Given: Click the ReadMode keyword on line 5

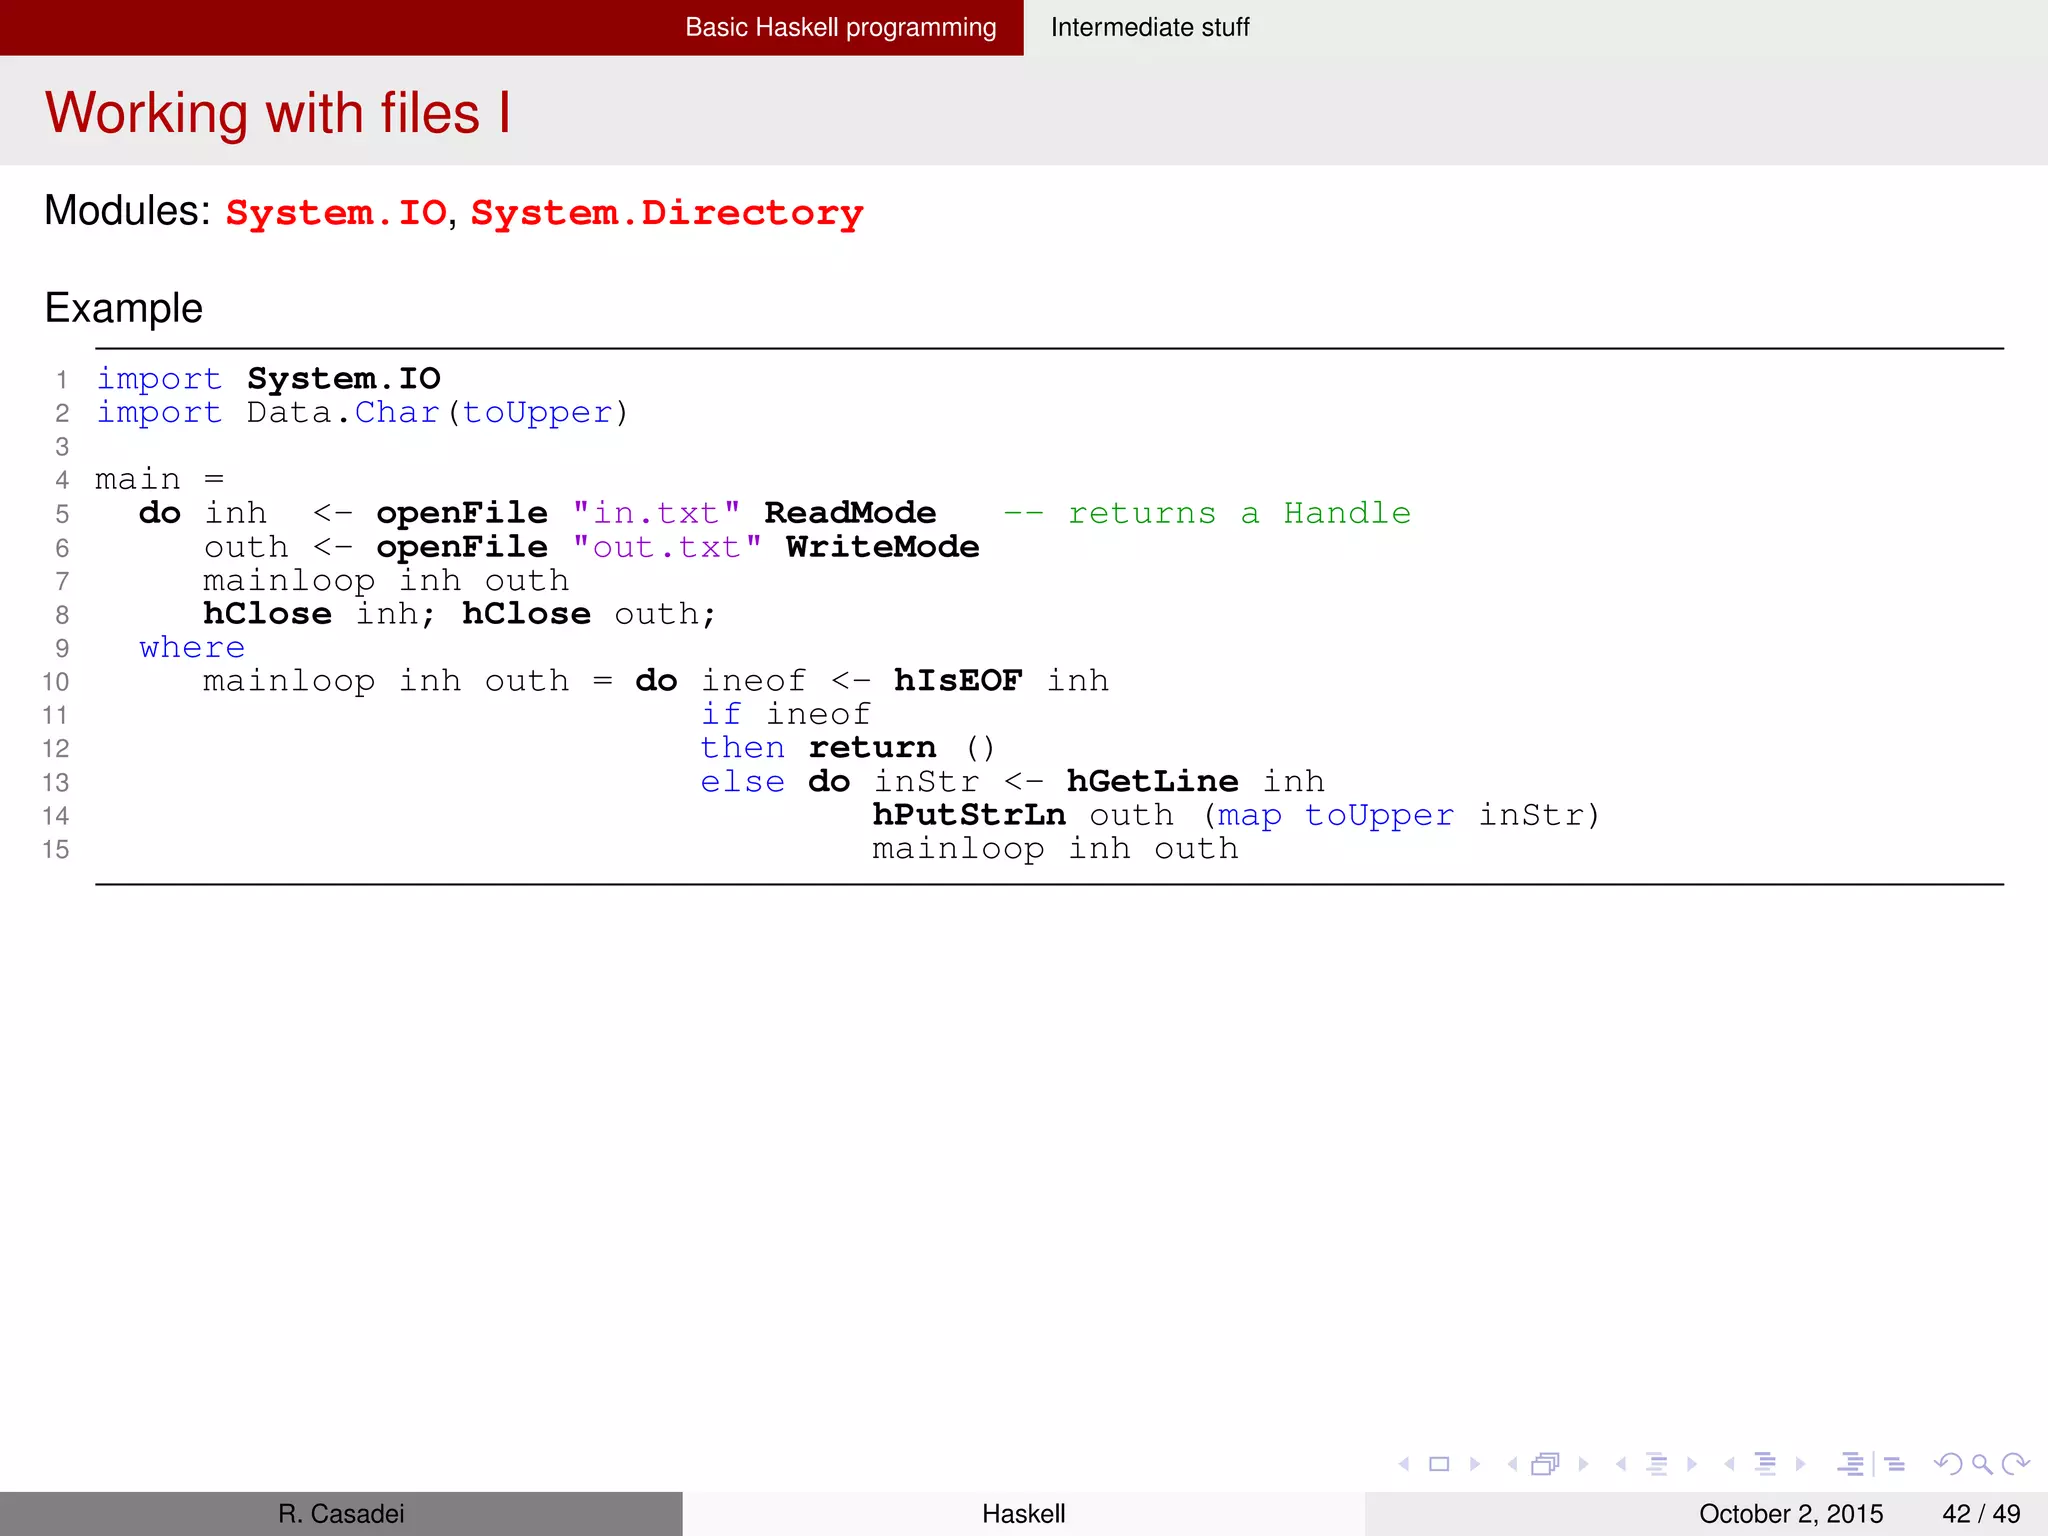Looking at the screenshot, I should click(x=850, y=513).
